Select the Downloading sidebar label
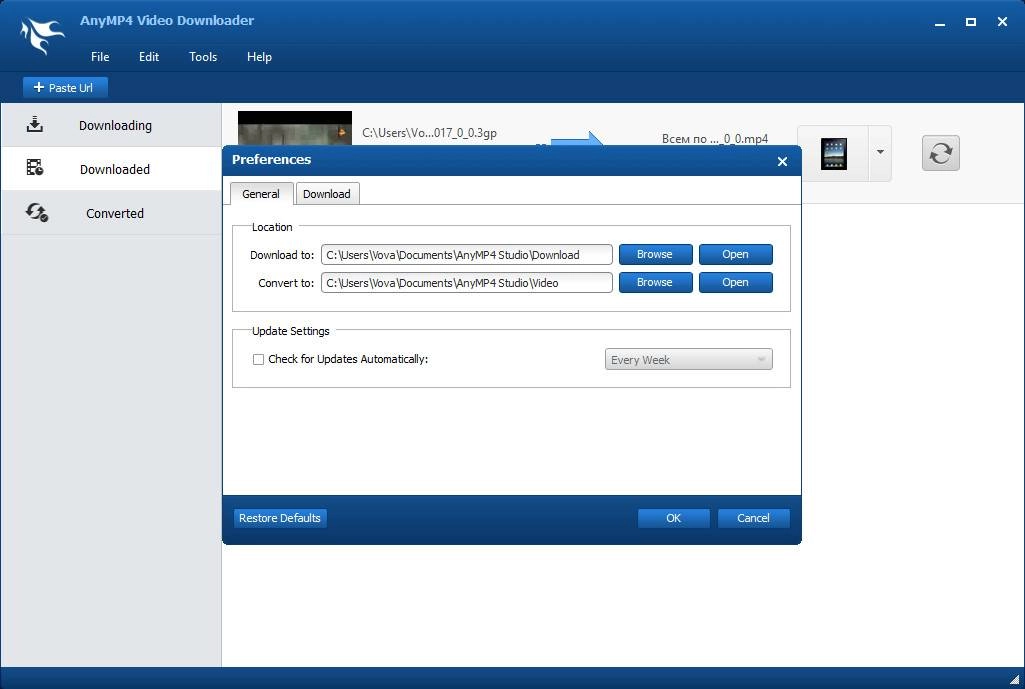The width and height of the screenshot is (1025, 689). coord(115,125)
